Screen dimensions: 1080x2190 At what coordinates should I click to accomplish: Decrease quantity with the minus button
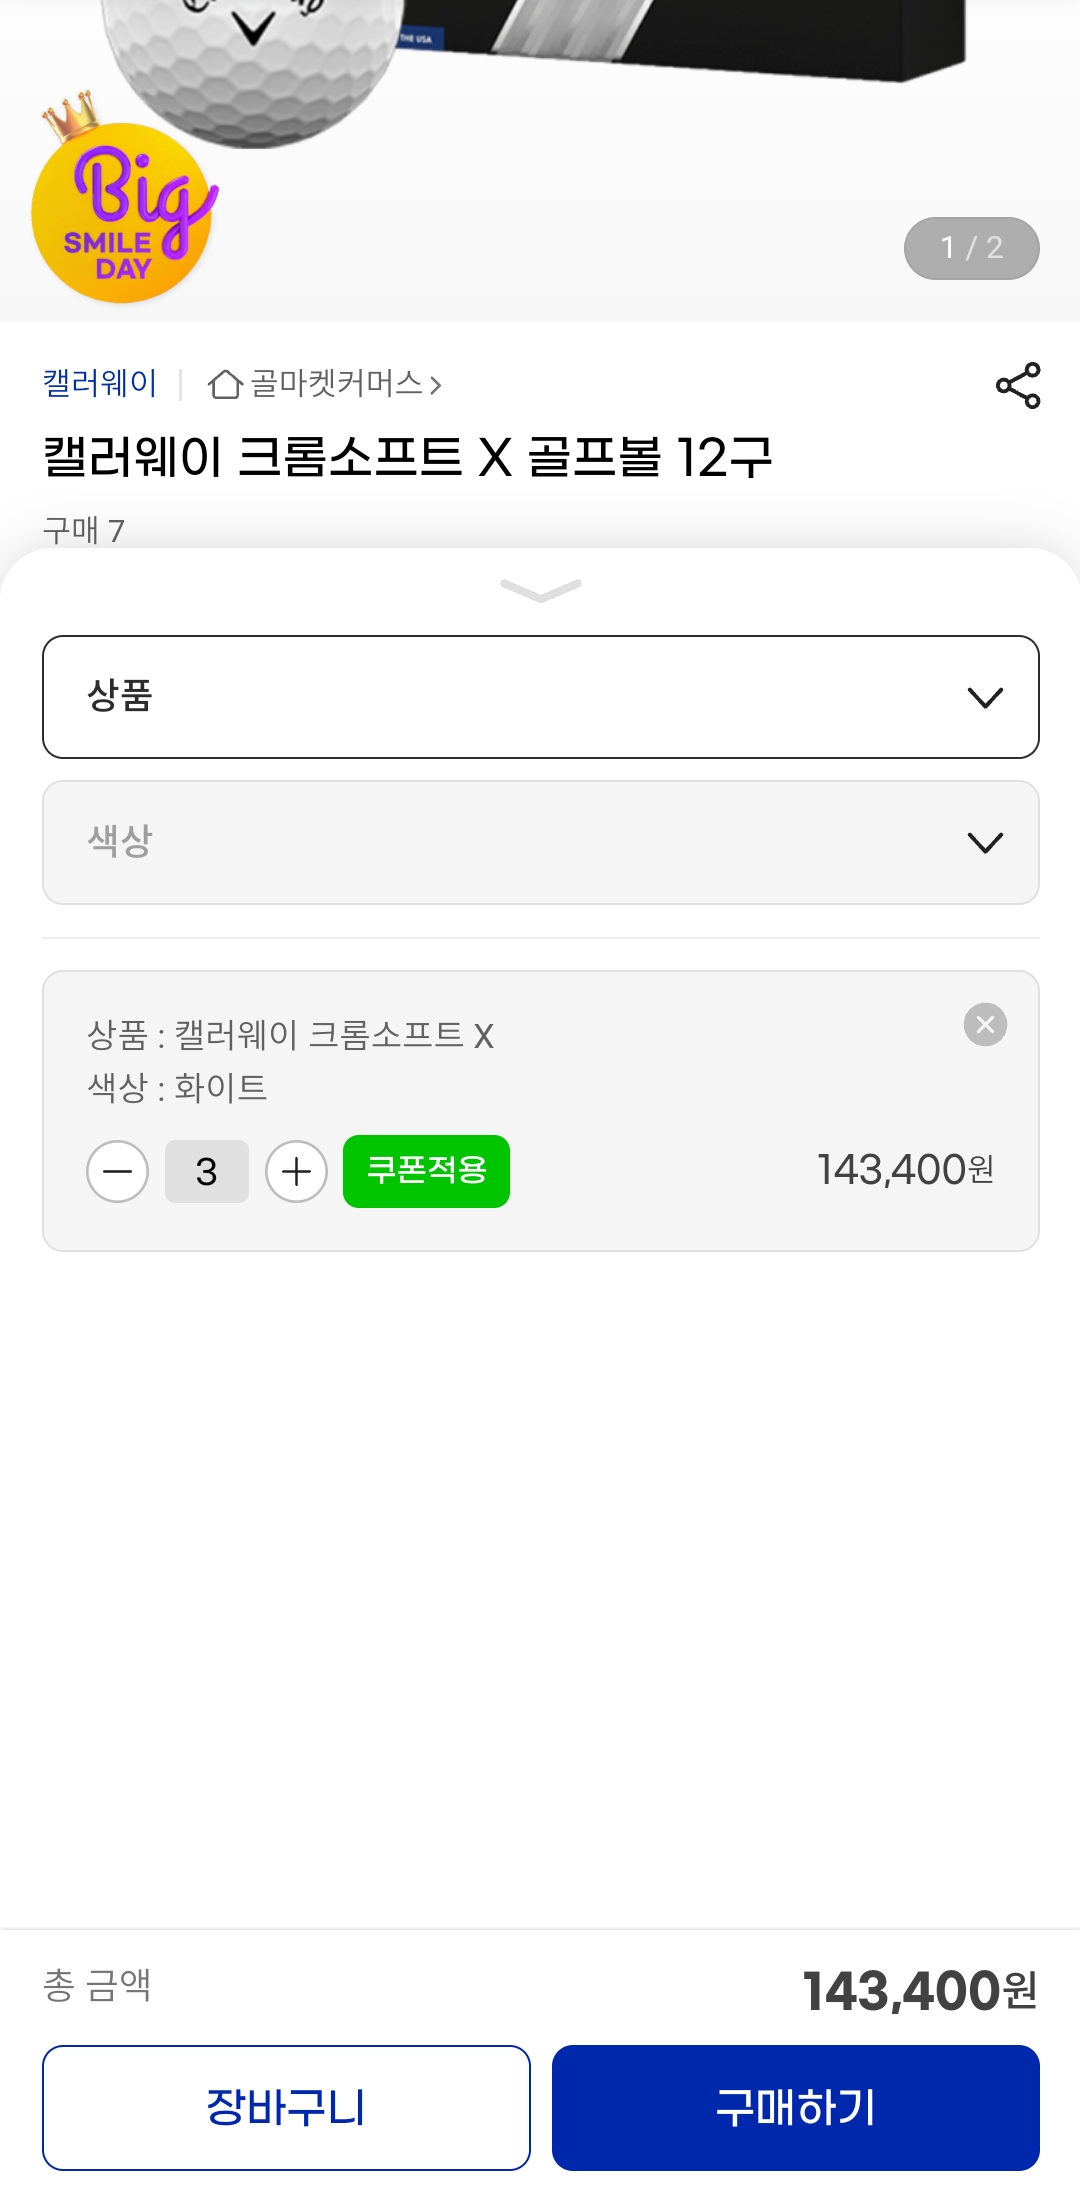click(117, 1171)
